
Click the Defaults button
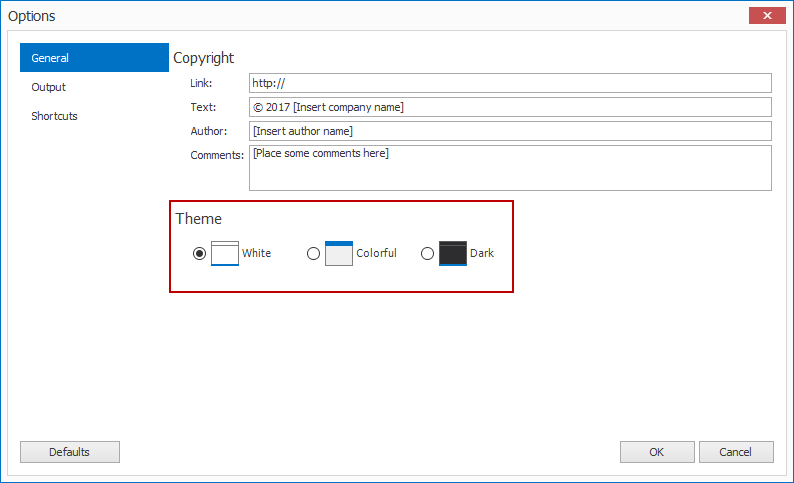tap(70, 452)
